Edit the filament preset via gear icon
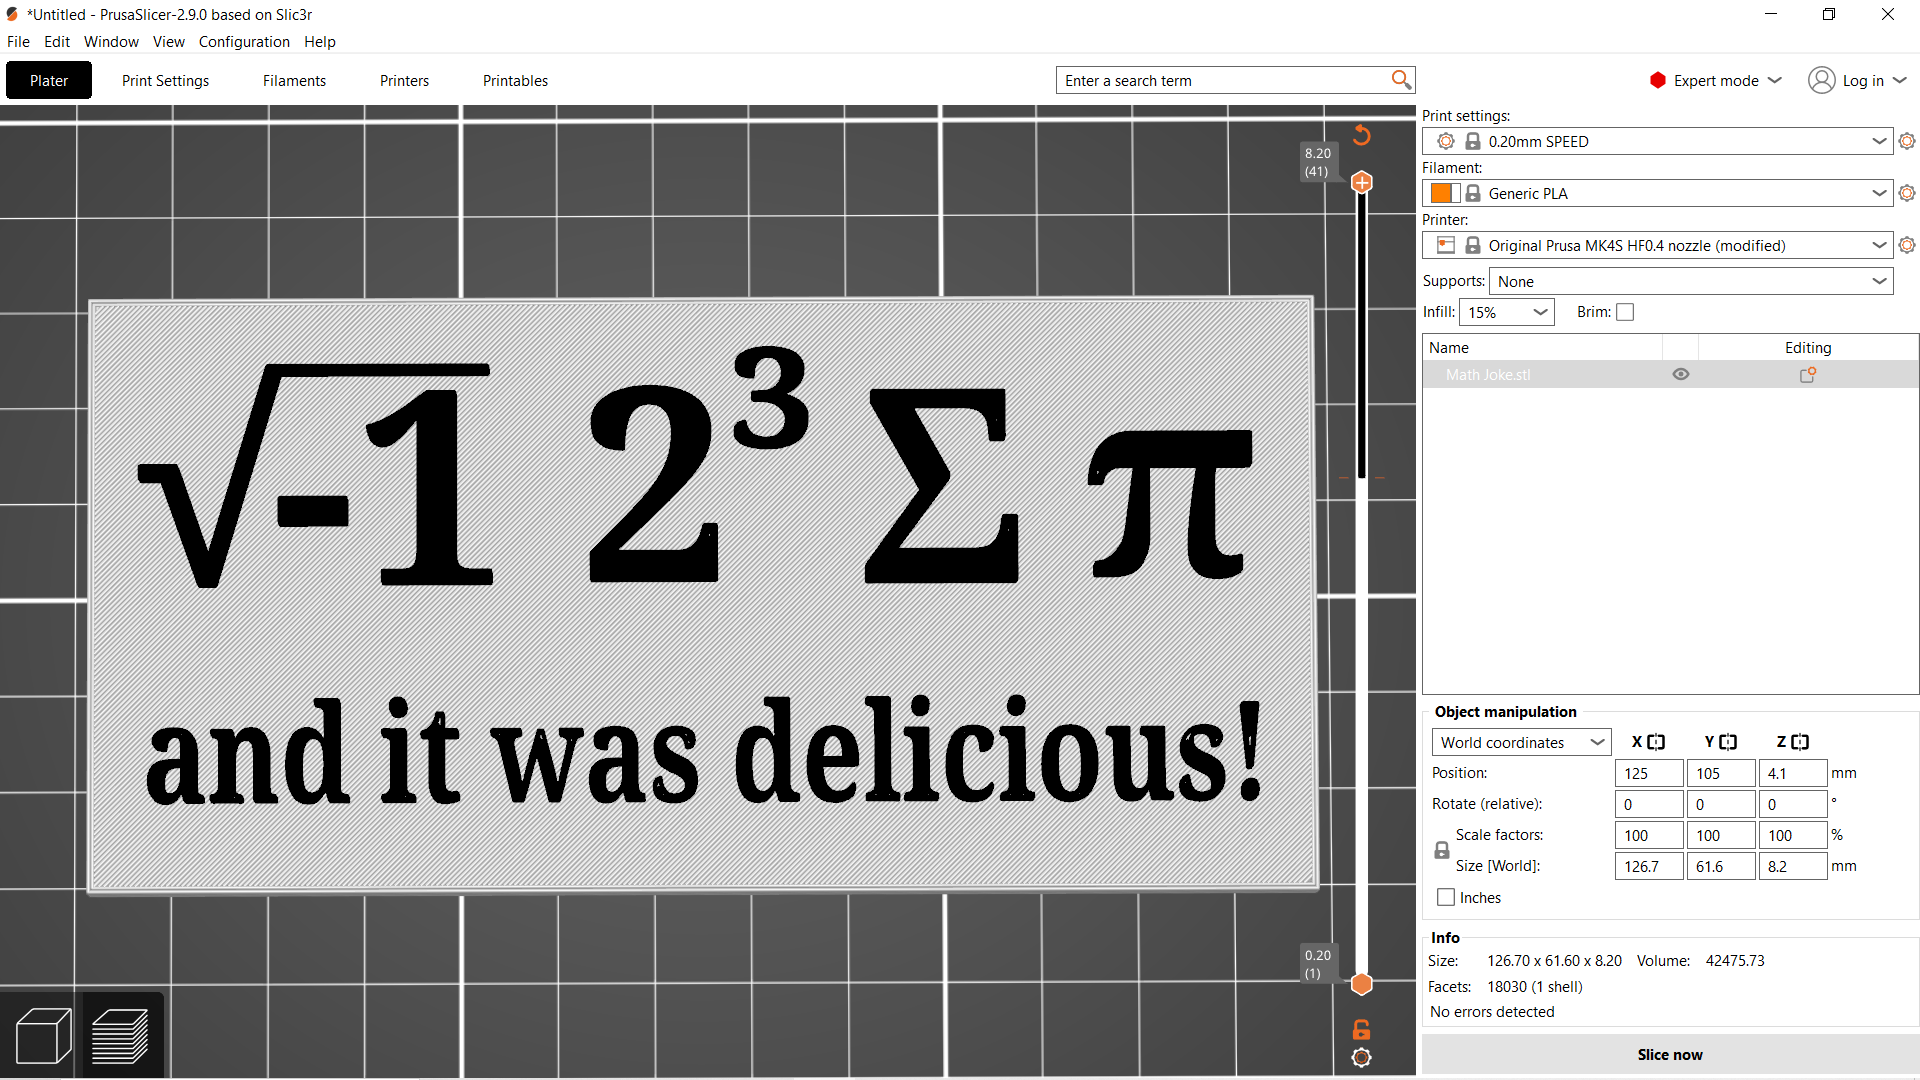Viewport: 1920px width, 1080px height. (x=1907, y=193)
